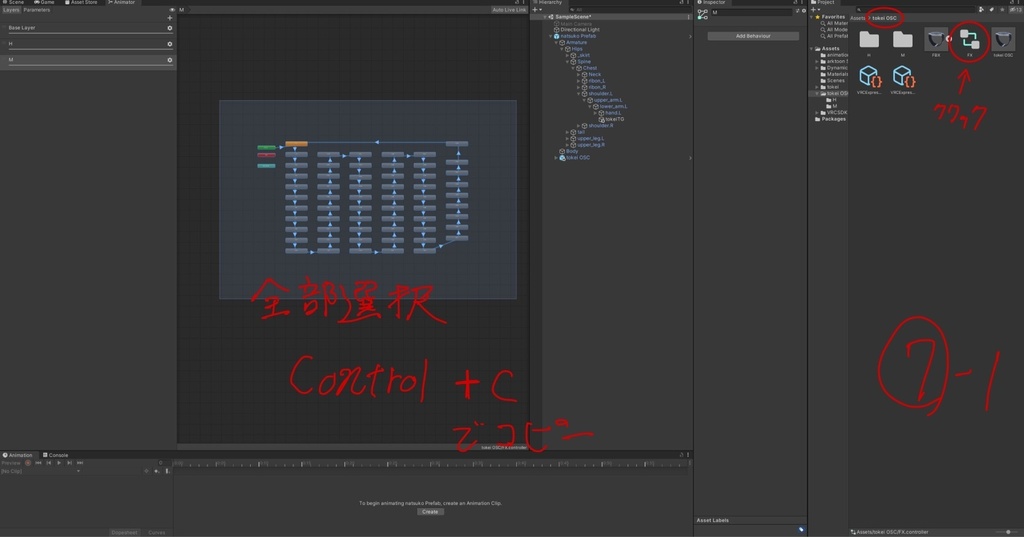Open Project create plus dropdown
1024x537 pixels.
point(816,10)
